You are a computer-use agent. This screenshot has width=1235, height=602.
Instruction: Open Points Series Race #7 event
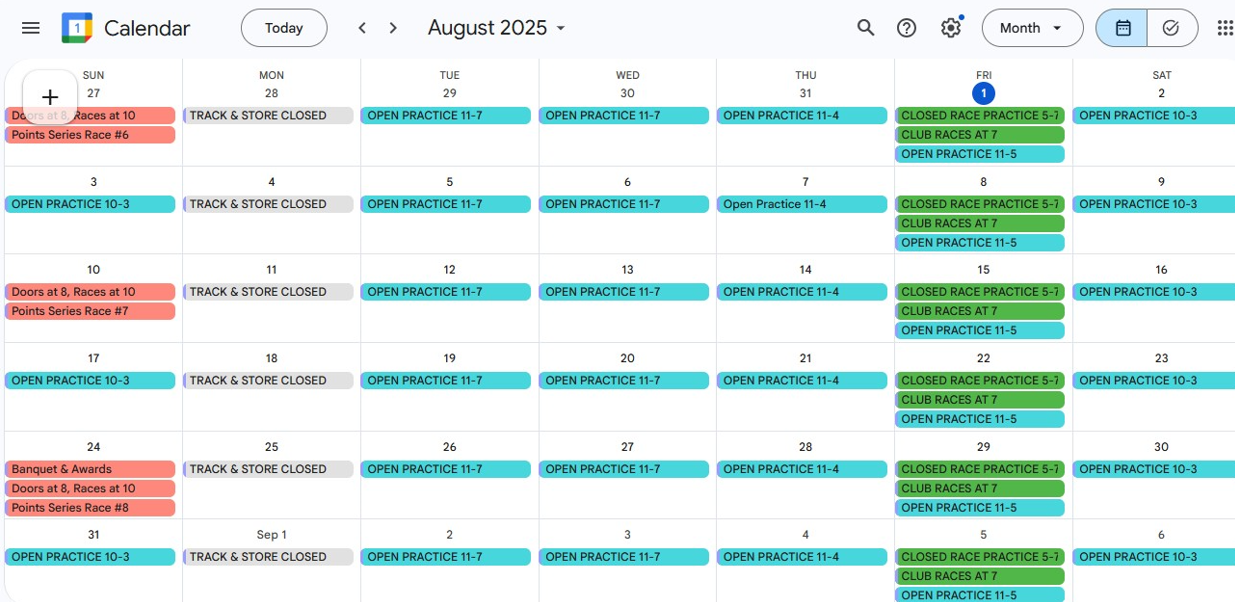(x=90, y=311)
